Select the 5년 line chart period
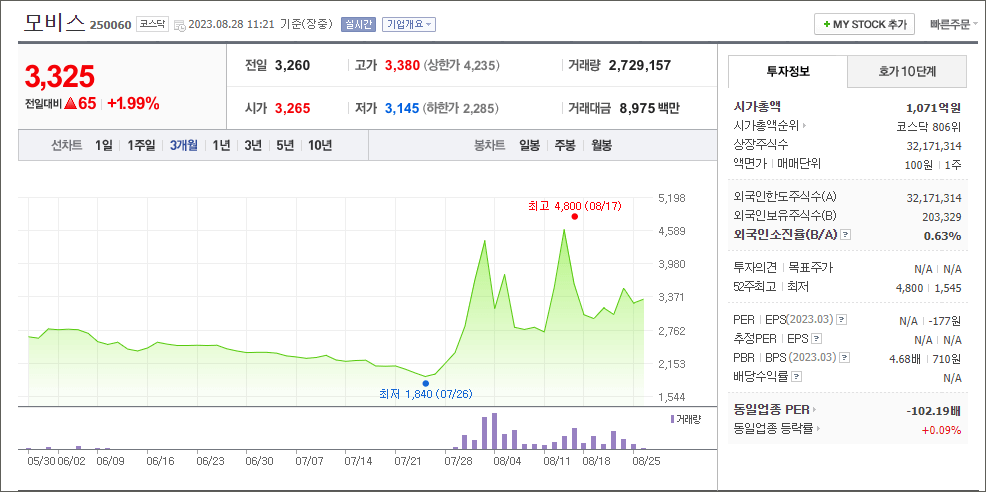 (285, 145)
